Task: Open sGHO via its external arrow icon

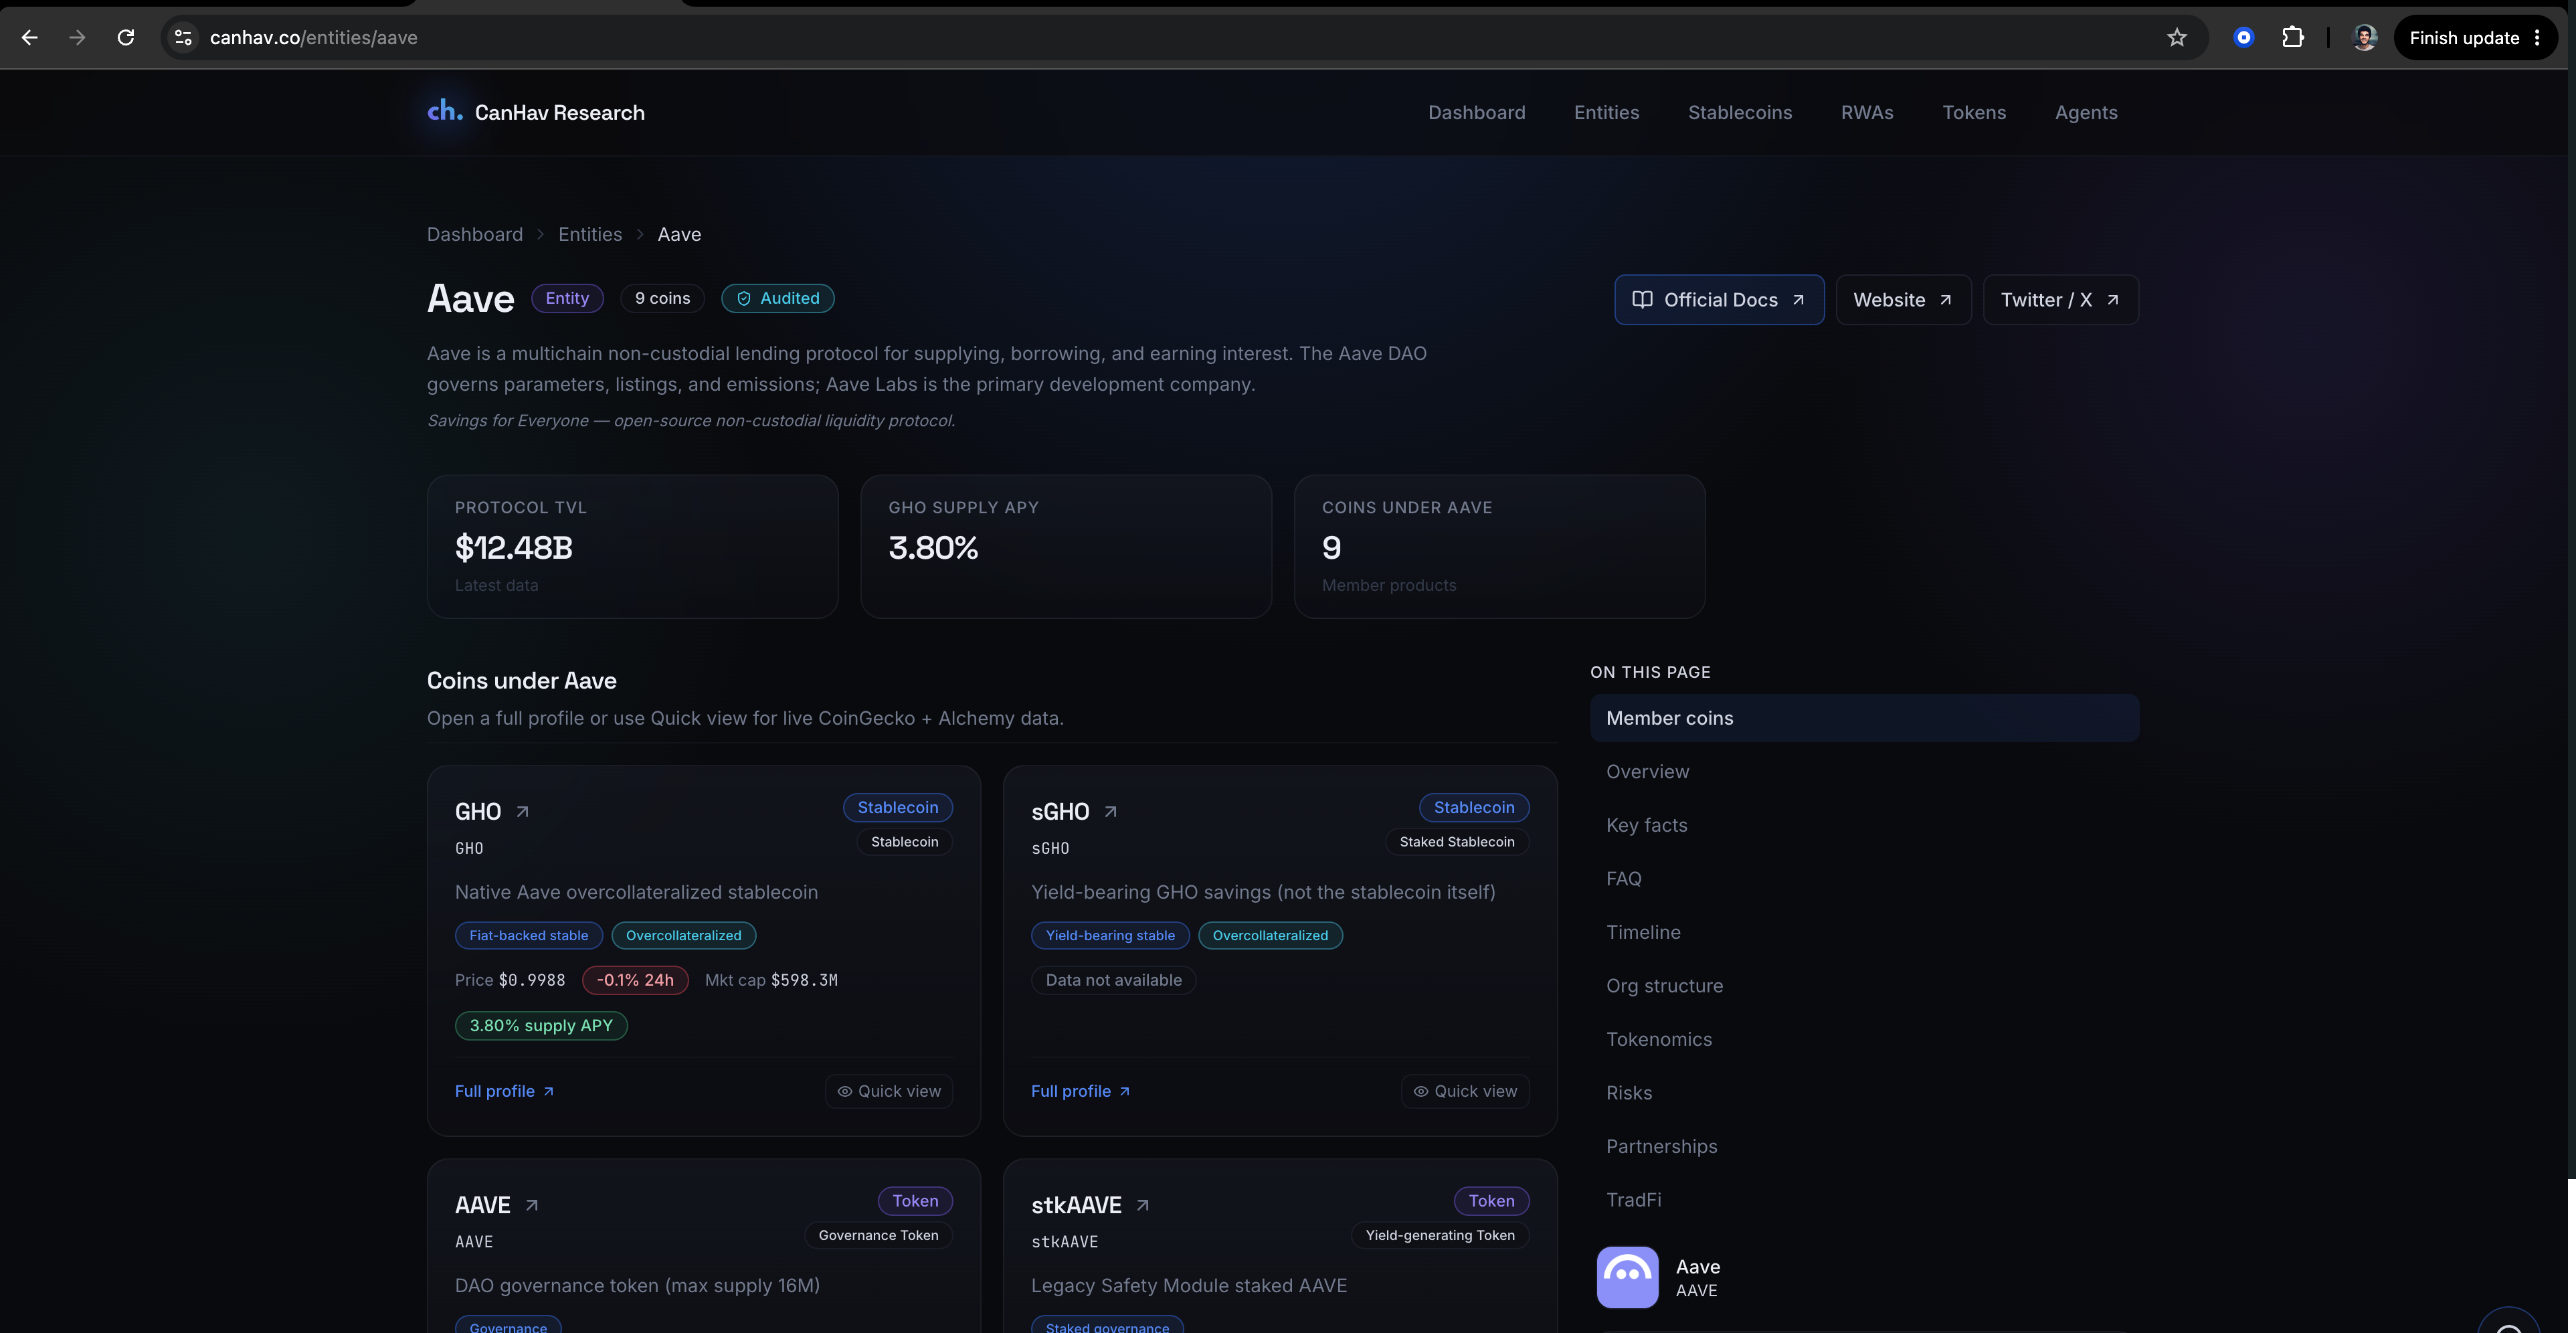Action: coord(1110,812)
